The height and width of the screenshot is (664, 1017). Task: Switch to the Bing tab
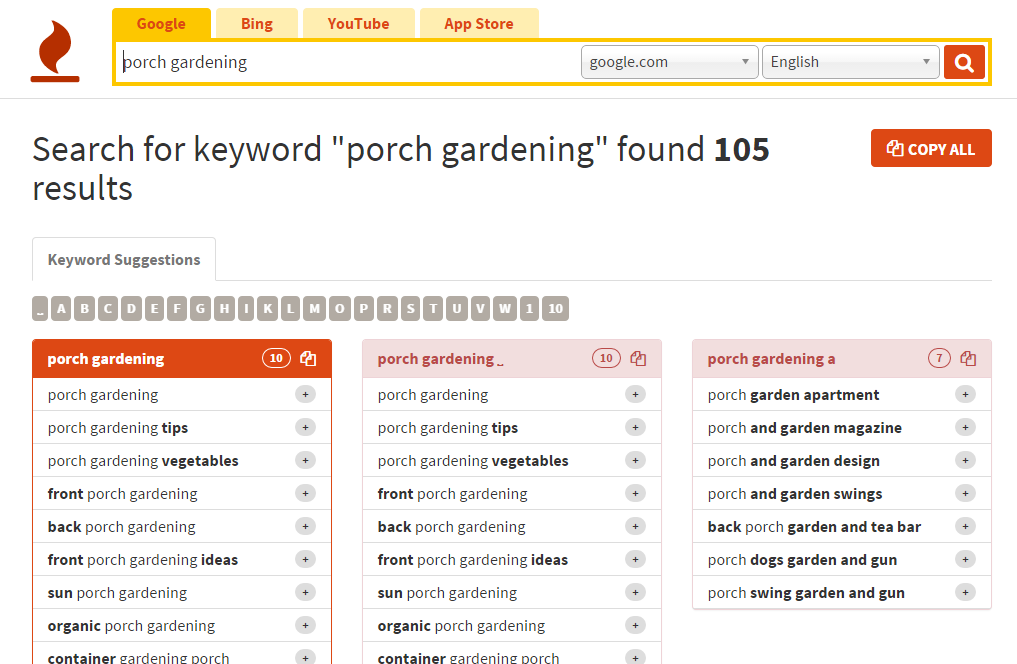(x=257, y=24)
